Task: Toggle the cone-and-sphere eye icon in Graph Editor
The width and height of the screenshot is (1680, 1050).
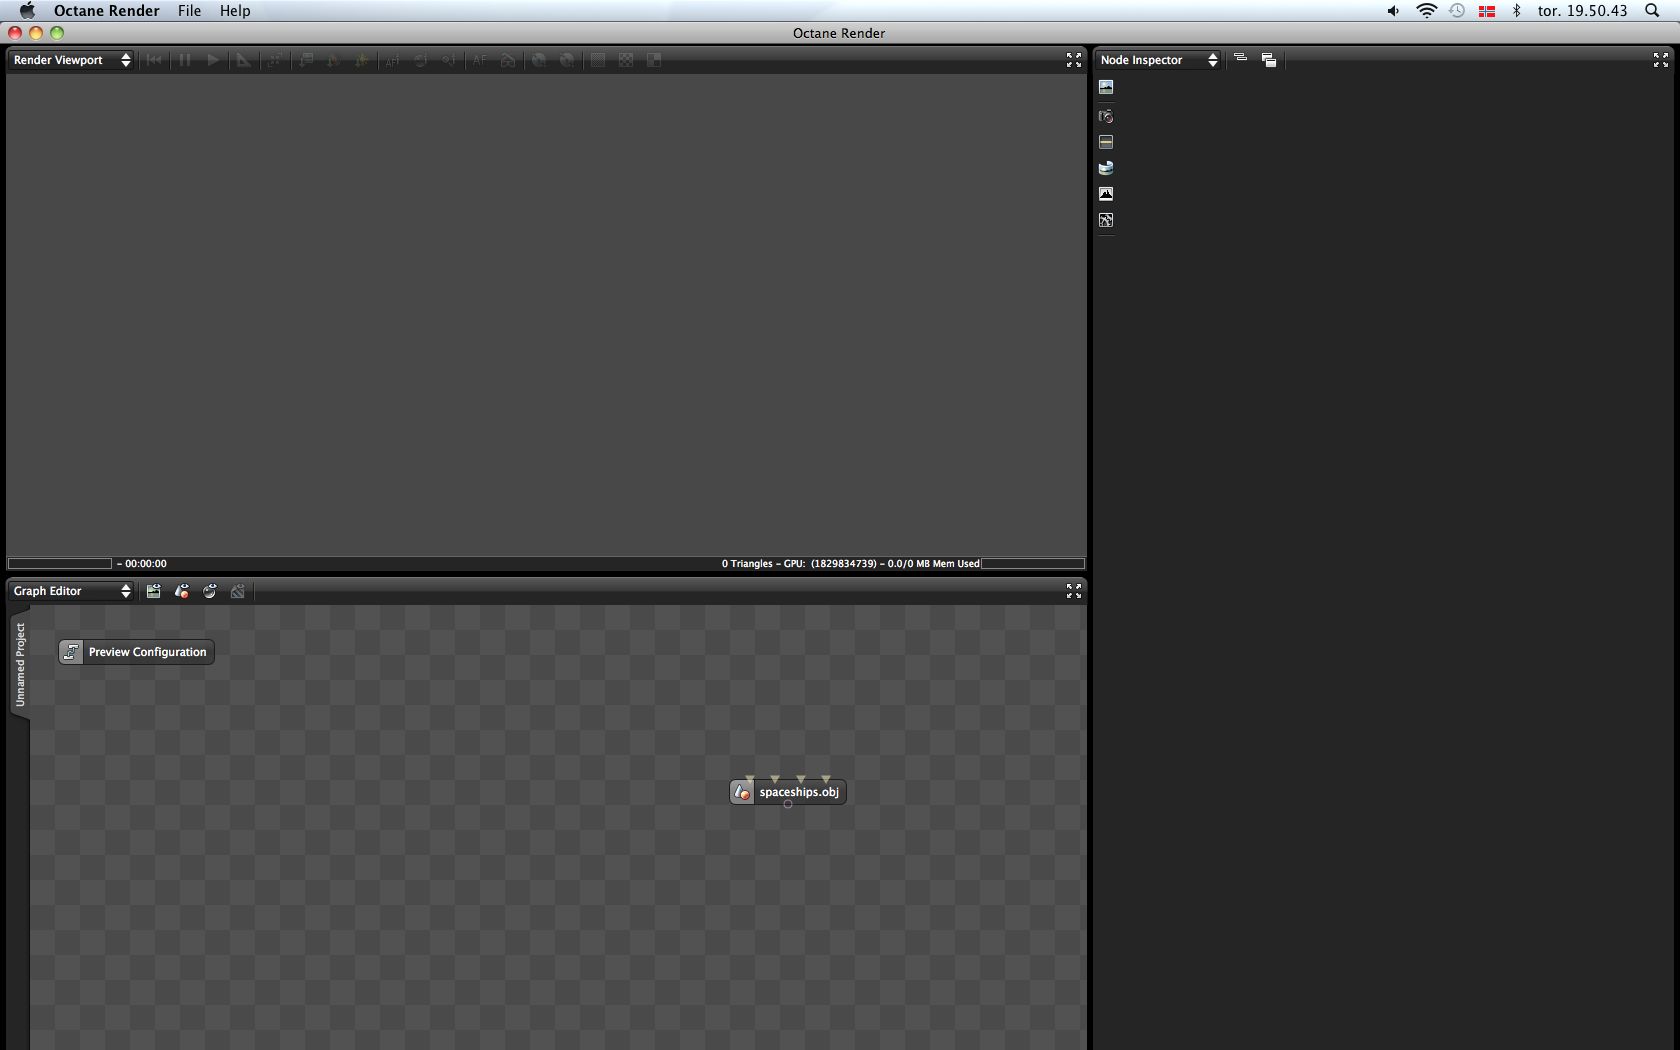Action: (182, 591)
